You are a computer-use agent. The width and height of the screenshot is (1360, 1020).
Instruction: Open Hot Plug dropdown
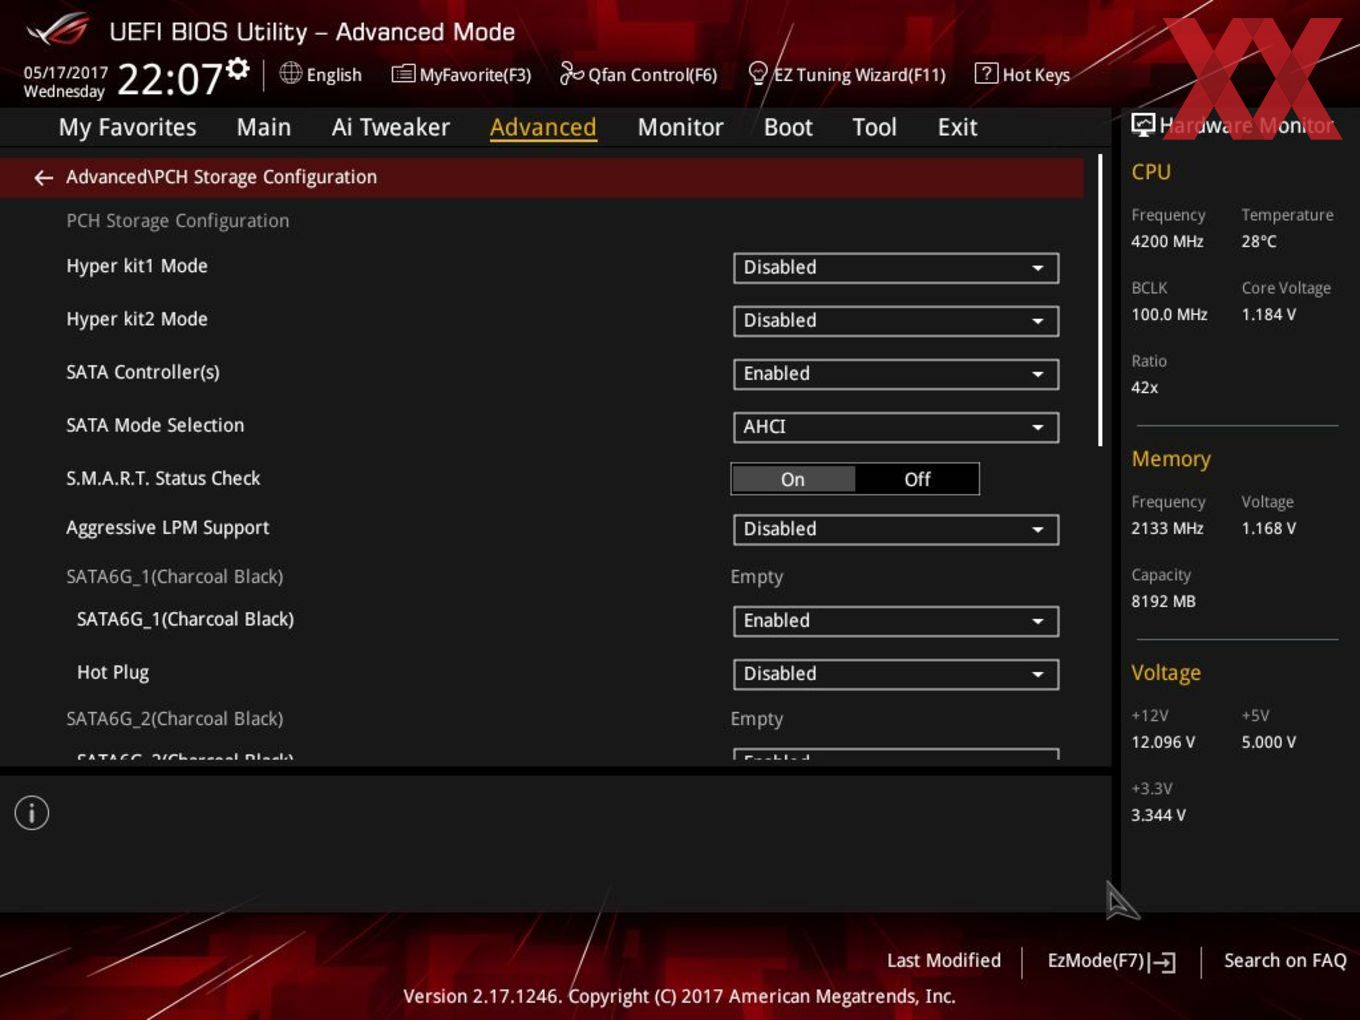[896, 674]
